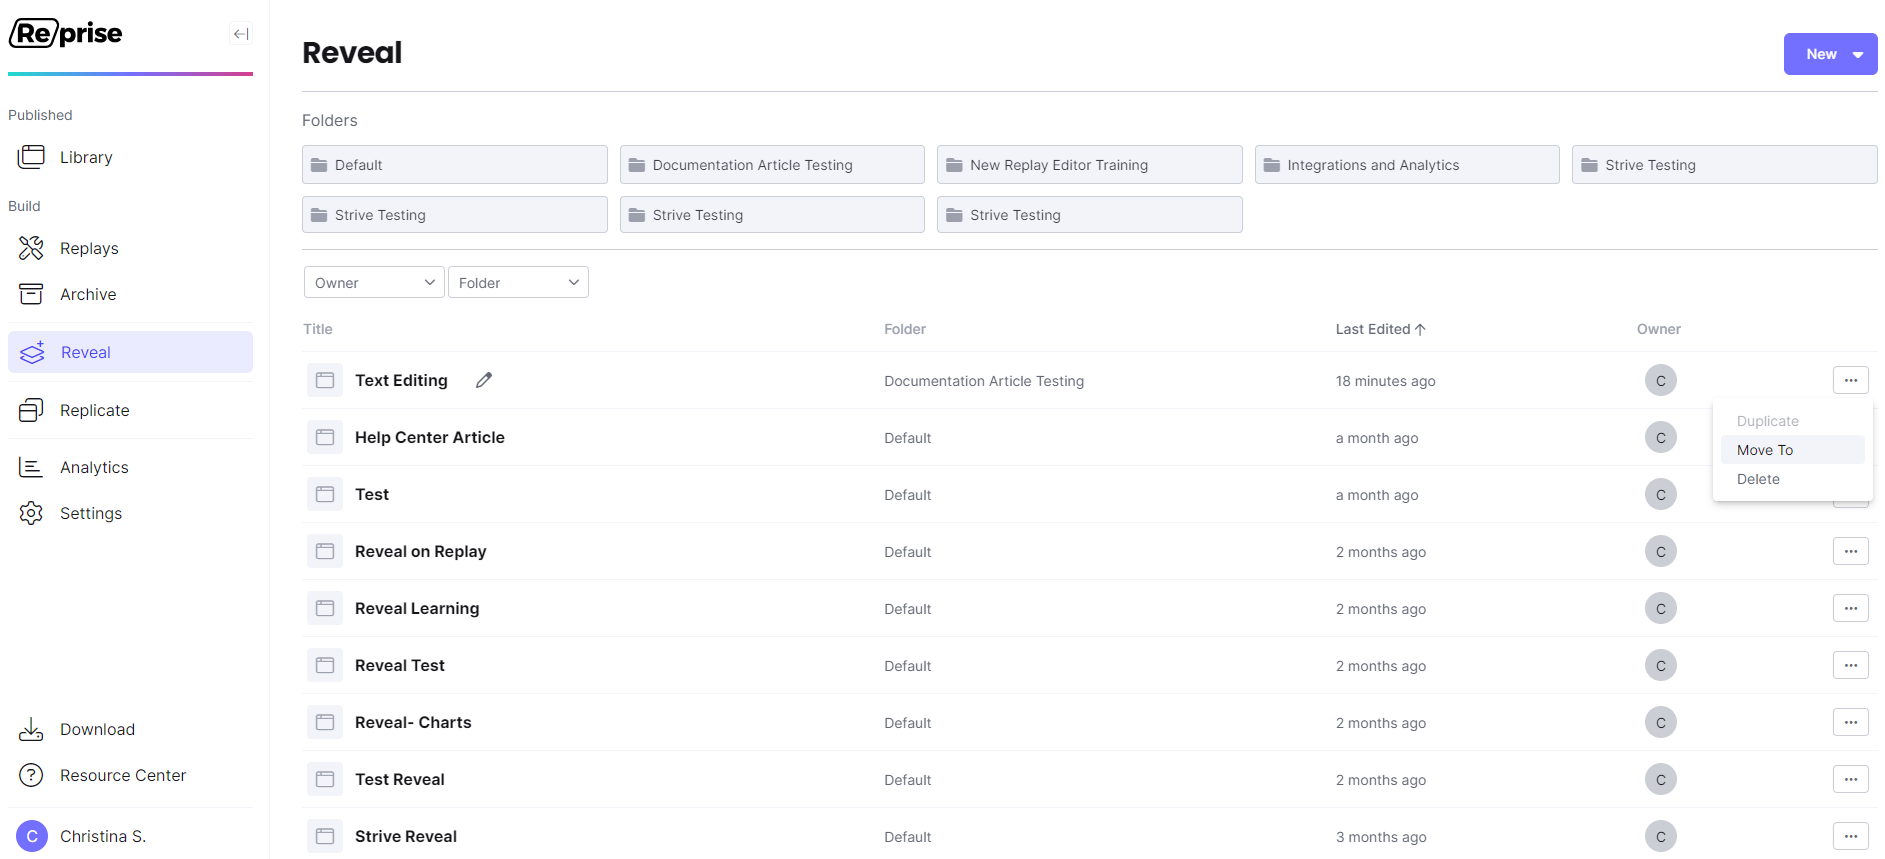The width and height of the screenshot is (1885, 859).
Task: Open Documentation Article Testing folder
Action: coord(772,165)
